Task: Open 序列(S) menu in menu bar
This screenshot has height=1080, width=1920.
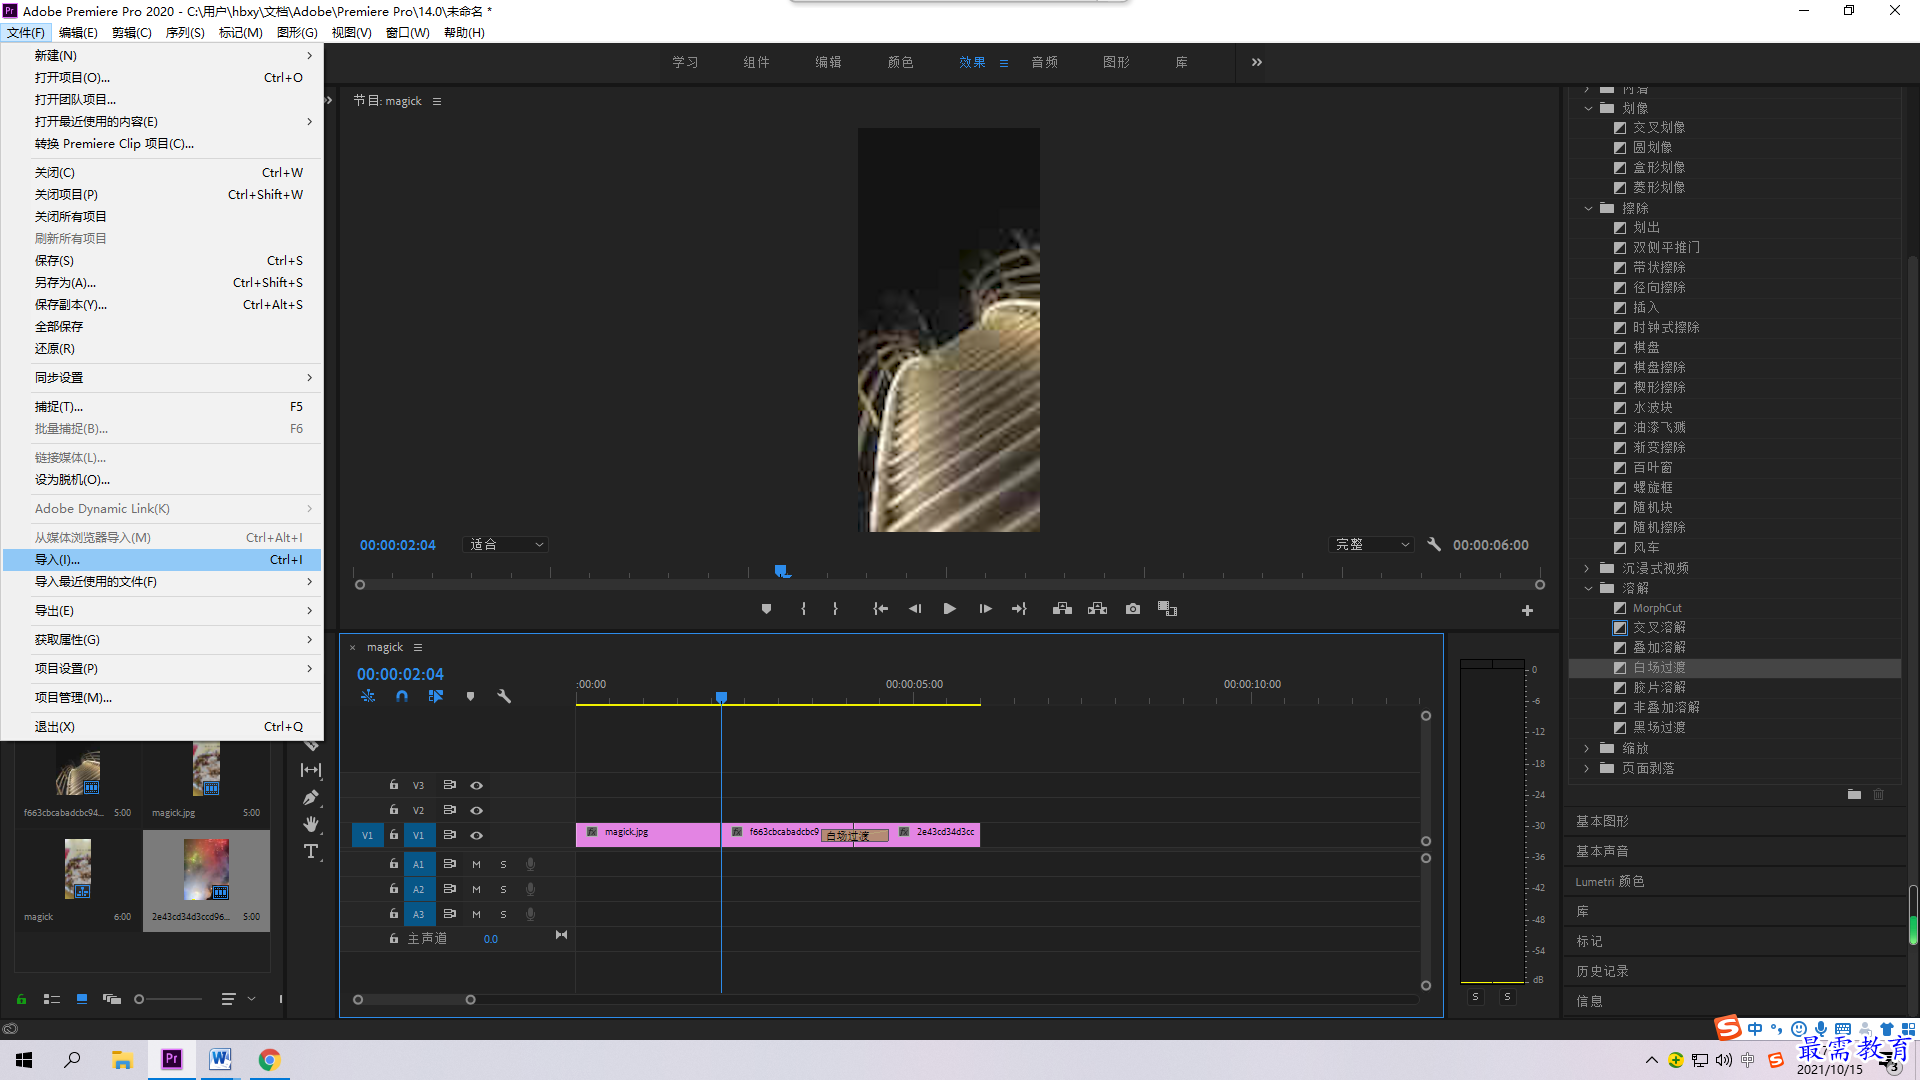Action: point(185,32)
